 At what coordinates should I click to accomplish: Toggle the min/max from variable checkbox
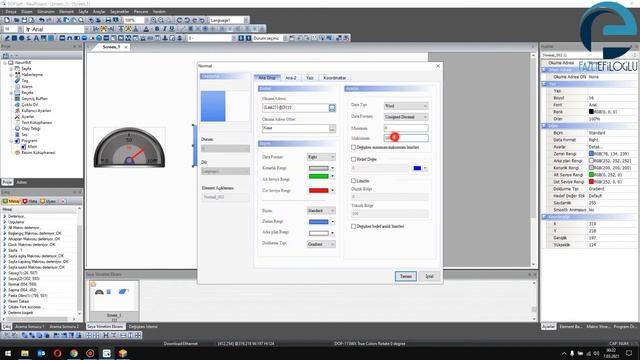[353, 147]
